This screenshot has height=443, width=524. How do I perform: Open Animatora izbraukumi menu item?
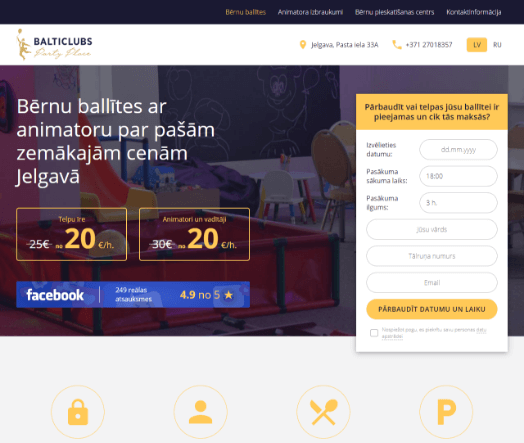pyautogui.click(x=310, y=12)
